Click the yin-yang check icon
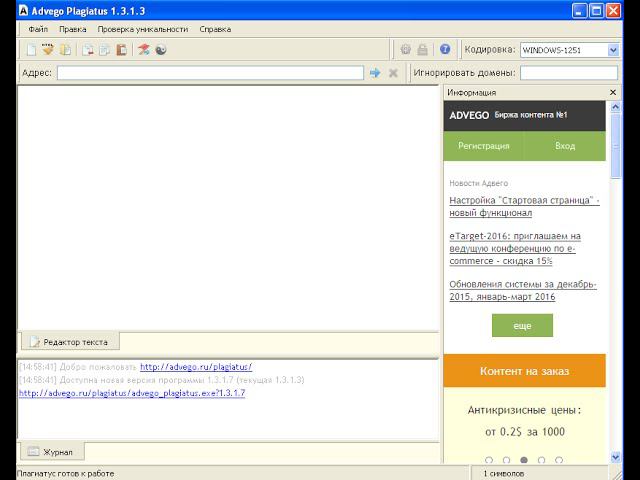640x480 pixels. (x=161, y=50)
